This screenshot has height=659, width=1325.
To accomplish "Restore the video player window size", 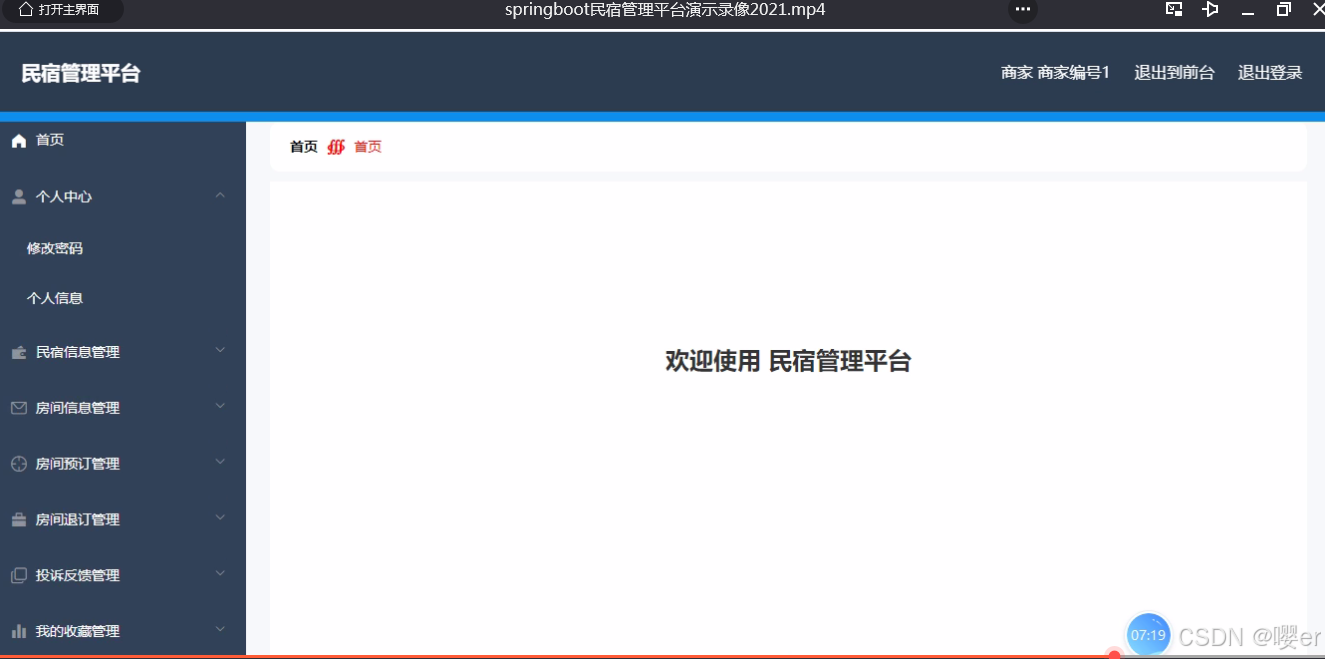I will pos(1284,9).
